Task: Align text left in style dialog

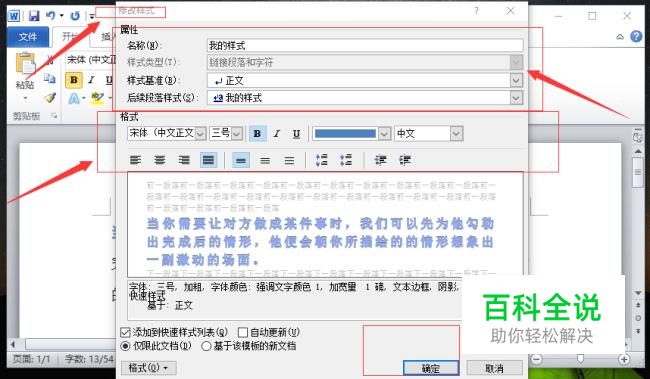Action: click(x=136, y=160)
